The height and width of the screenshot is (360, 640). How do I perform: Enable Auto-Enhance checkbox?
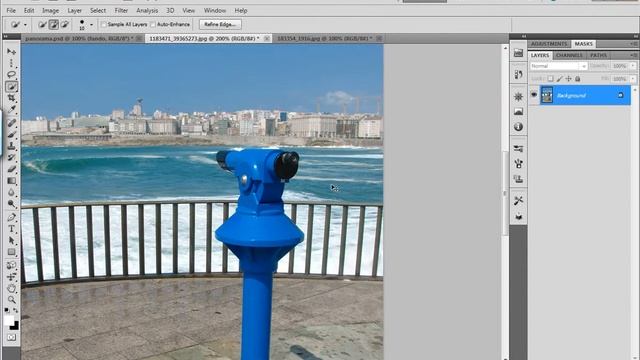pyautogui.click(x=153, y=24)
